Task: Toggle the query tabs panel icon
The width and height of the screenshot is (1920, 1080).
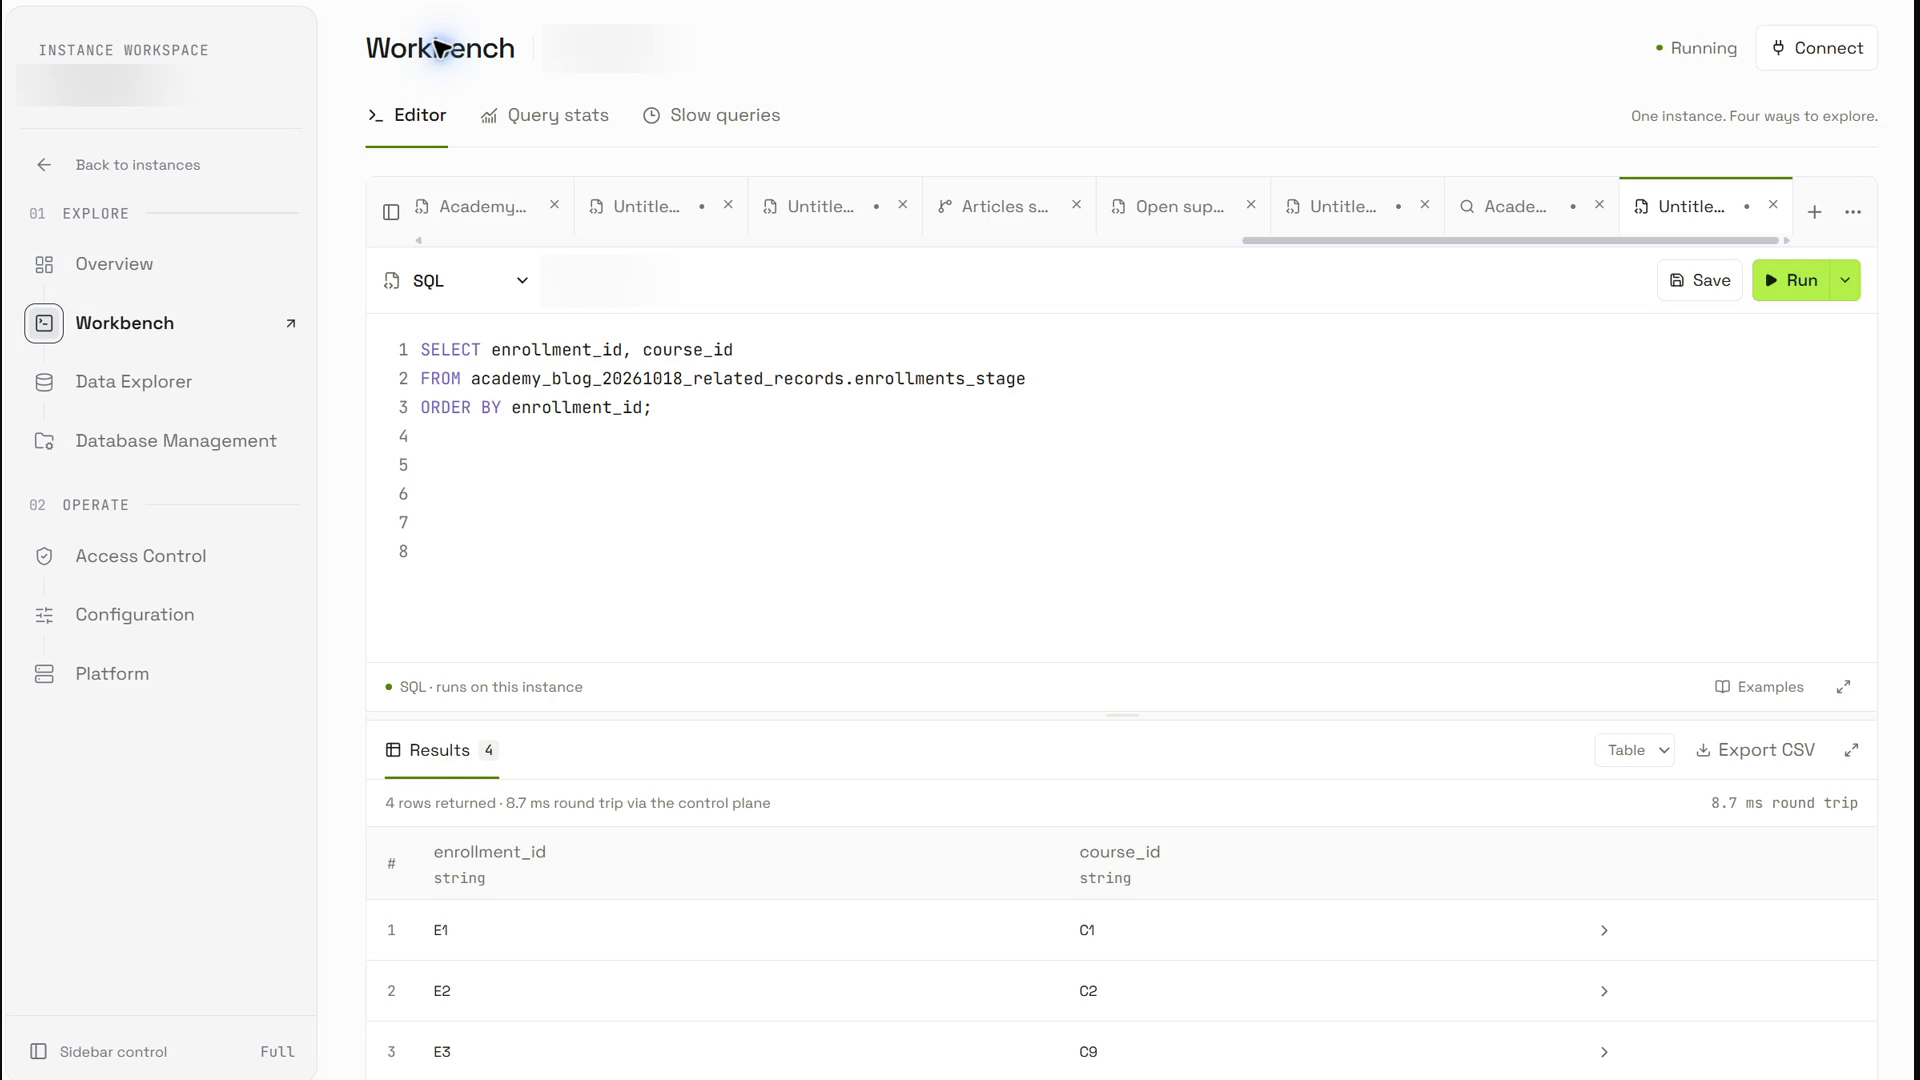Action: tap(391, 212)
